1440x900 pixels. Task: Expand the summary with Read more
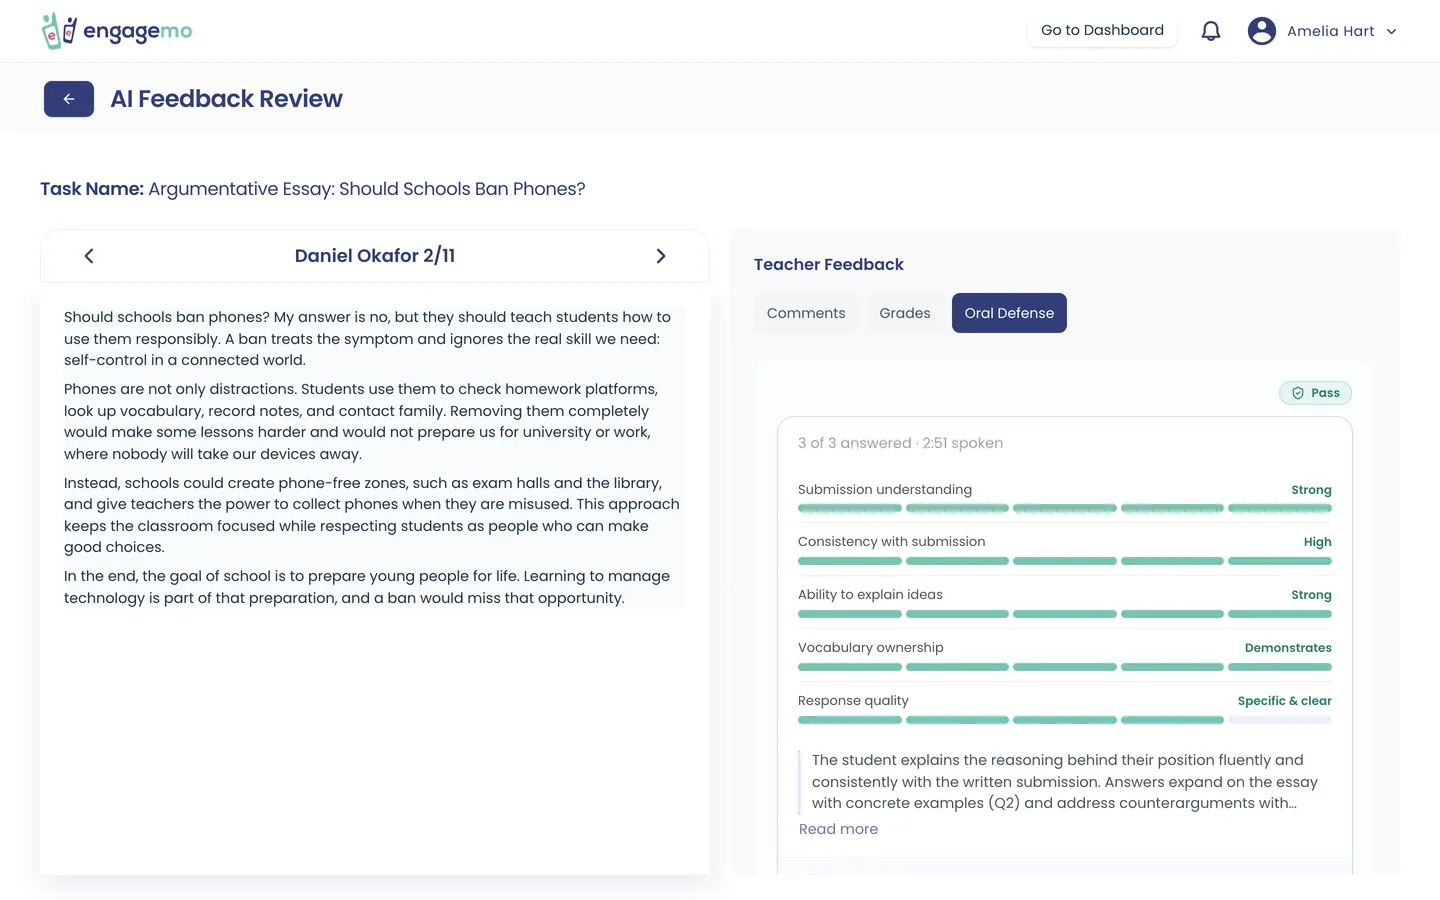(838, 829)
